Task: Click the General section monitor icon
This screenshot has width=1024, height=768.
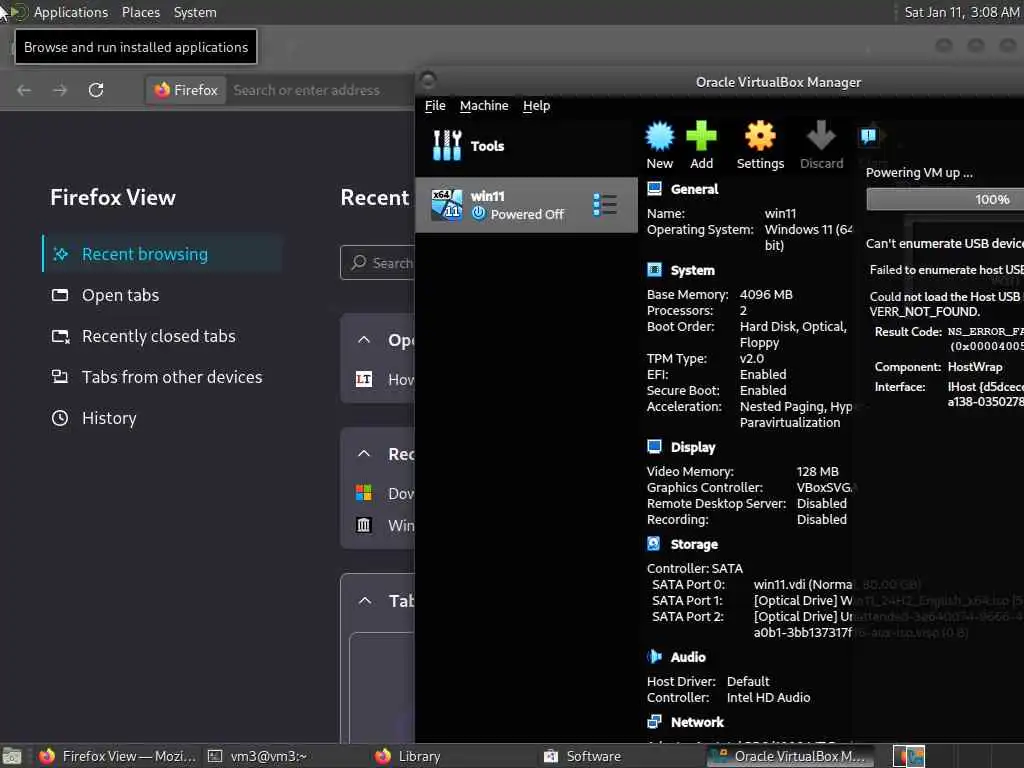Action: pyautogui.click(x=654, y=189)
